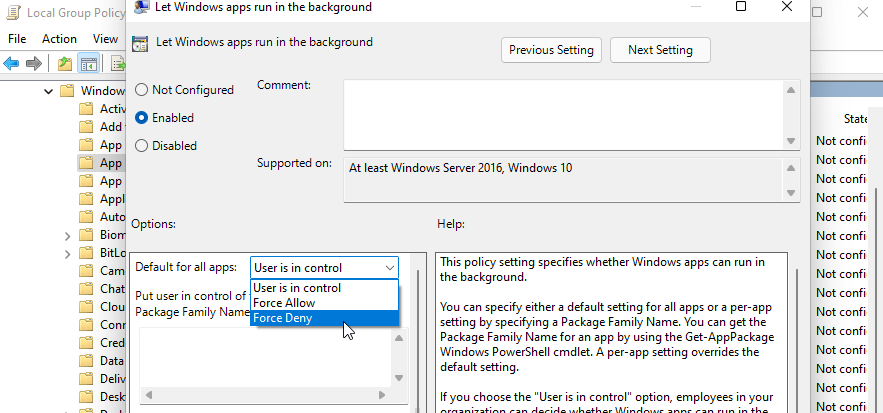This screenshot has height=413, width=883.
Task: Choose Force Allow from the dropdown list
Action: click(285, 303)
